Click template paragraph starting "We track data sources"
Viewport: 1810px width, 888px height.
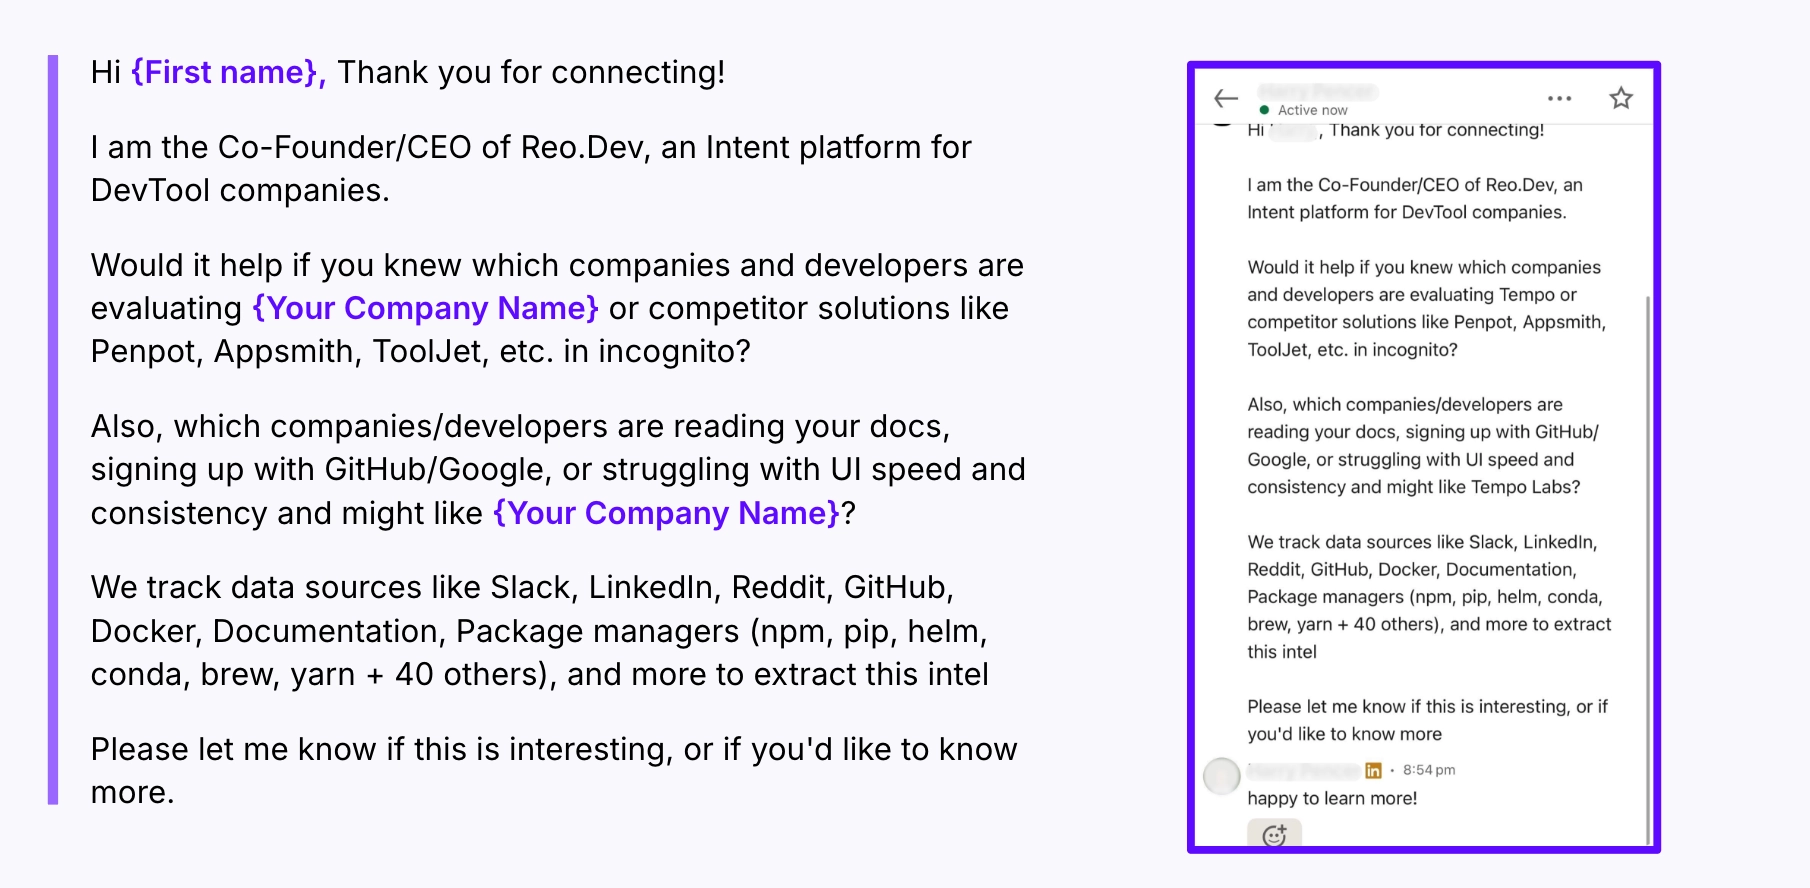coord(540,631)
